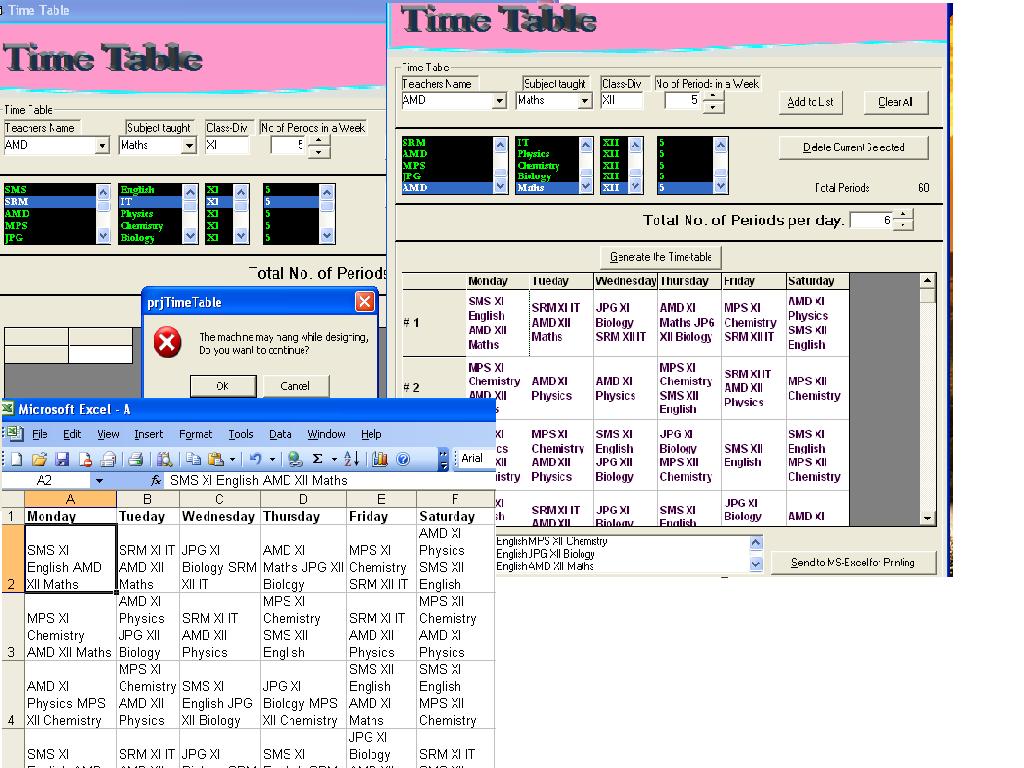The image size is (1024, 768).
Task: Click the Excel Help question mark icon
Action: (x=403, y=459)
